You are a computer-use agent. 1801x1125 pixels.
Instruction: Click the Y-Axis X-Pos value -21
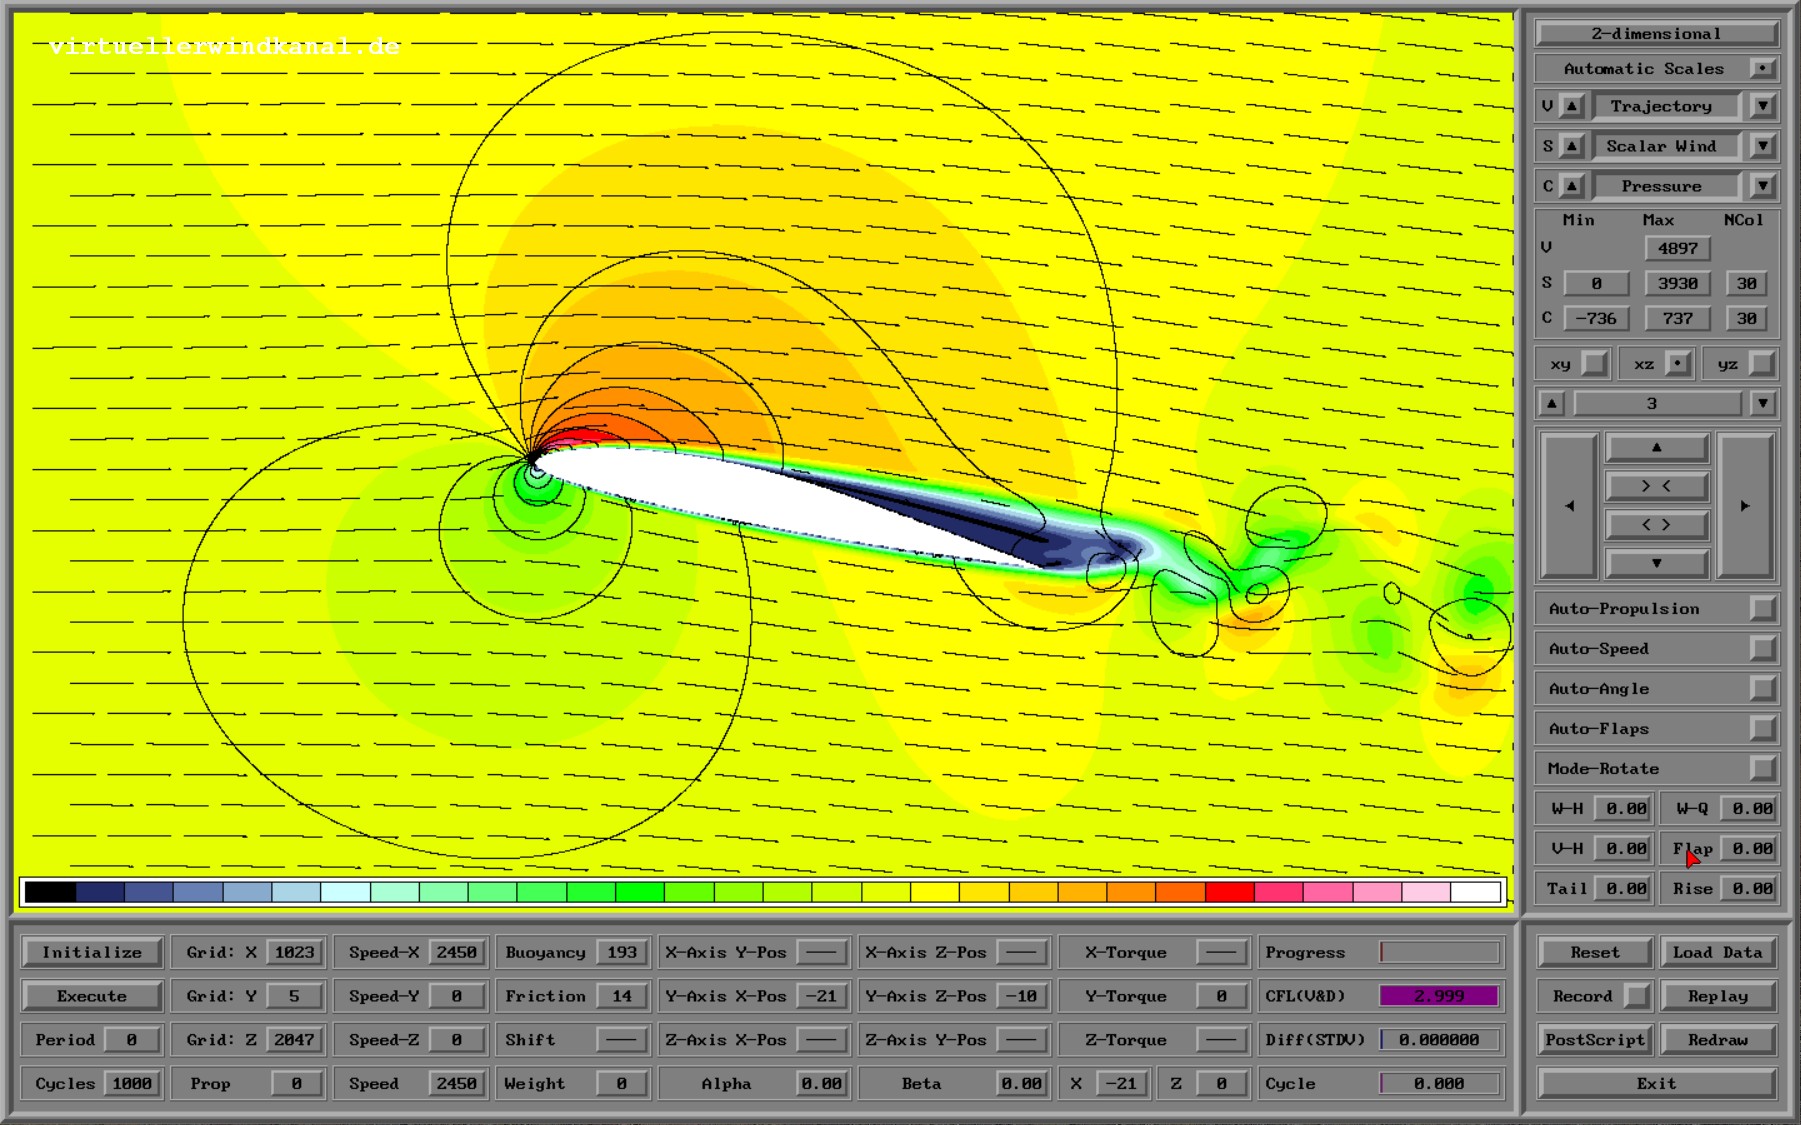point(821,996)
